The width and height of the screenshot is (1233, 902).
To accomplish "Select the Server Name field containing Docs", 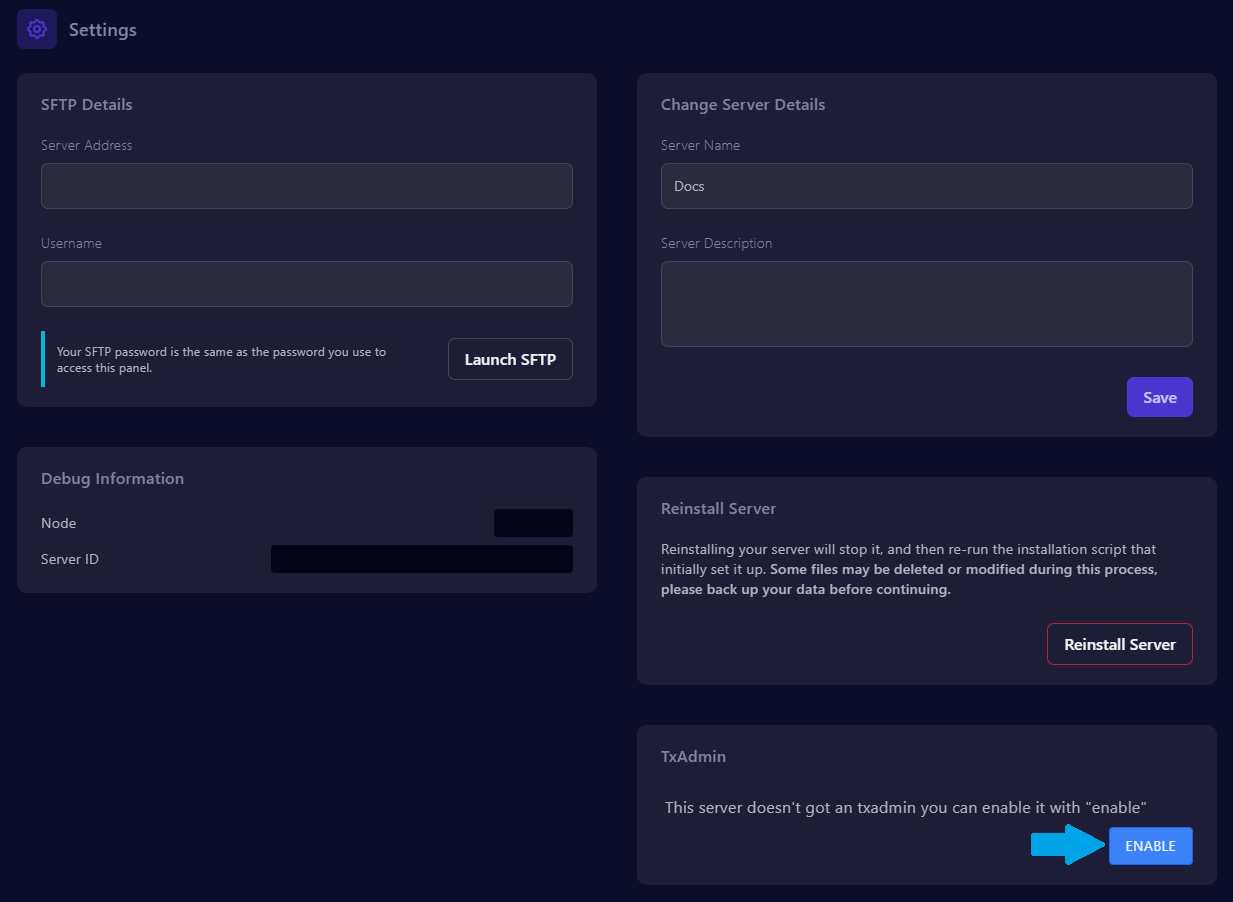I will 926,186.
